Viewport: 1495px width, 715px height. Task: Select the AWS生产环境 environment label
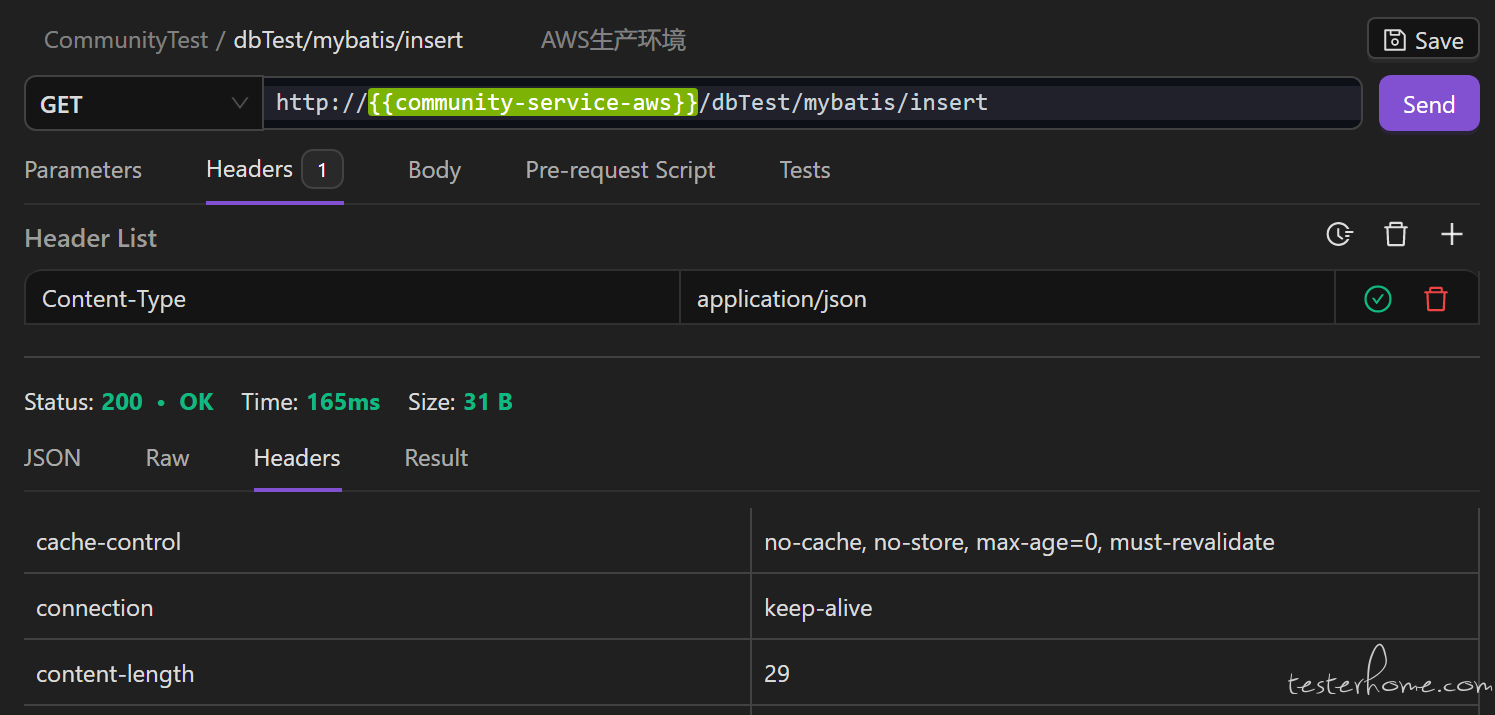pyautogui.click(x=613, y=40)
